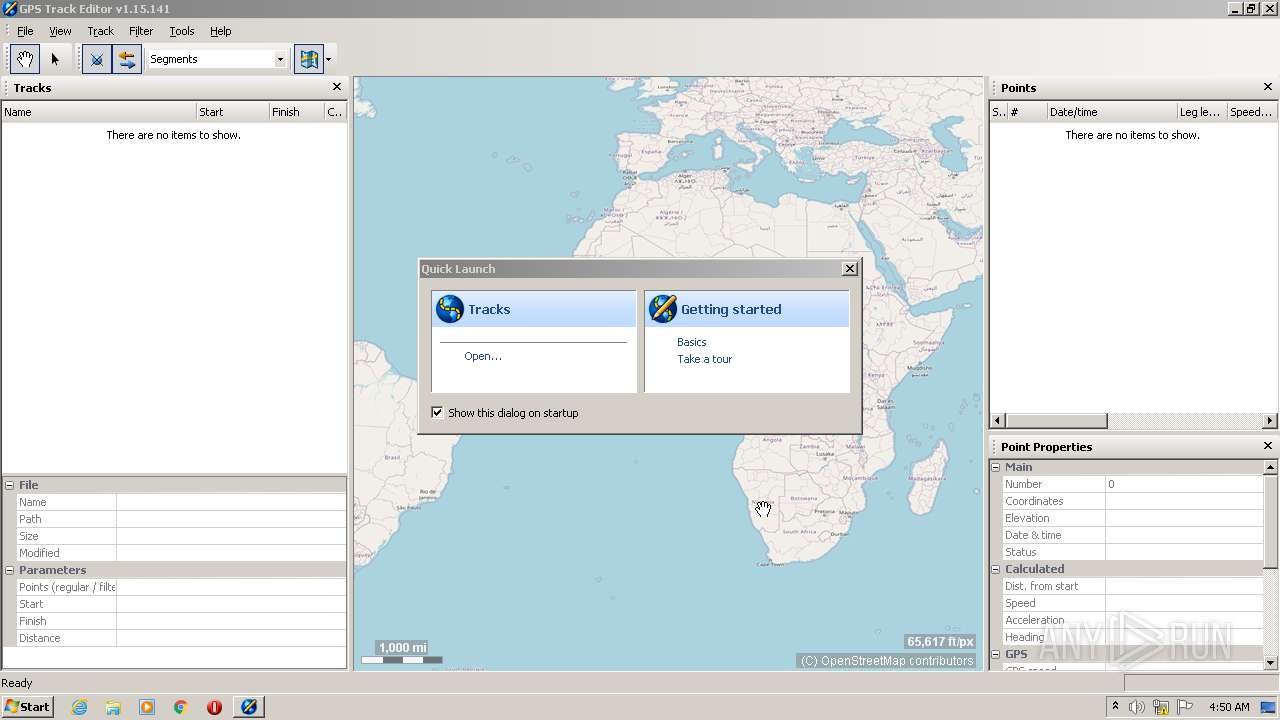The width and height of the screenshot is (1280, 720).
Task: Open the map source dropdown arrow
Action: pyautogui.click(x=329, y=59)
